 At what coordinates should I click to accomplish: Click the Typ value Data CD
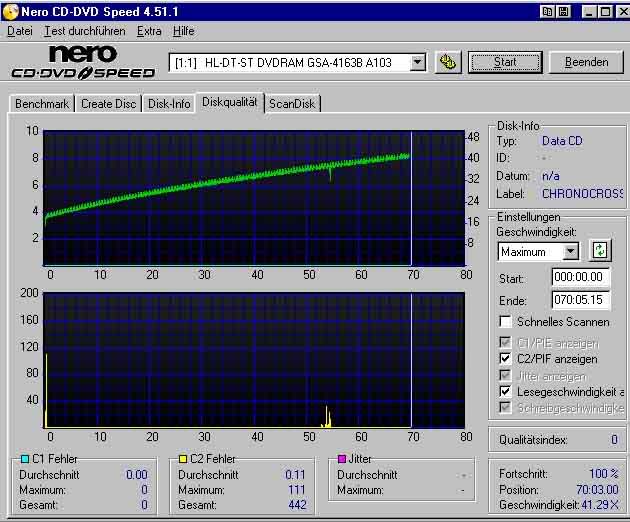[x=562, y=141]
